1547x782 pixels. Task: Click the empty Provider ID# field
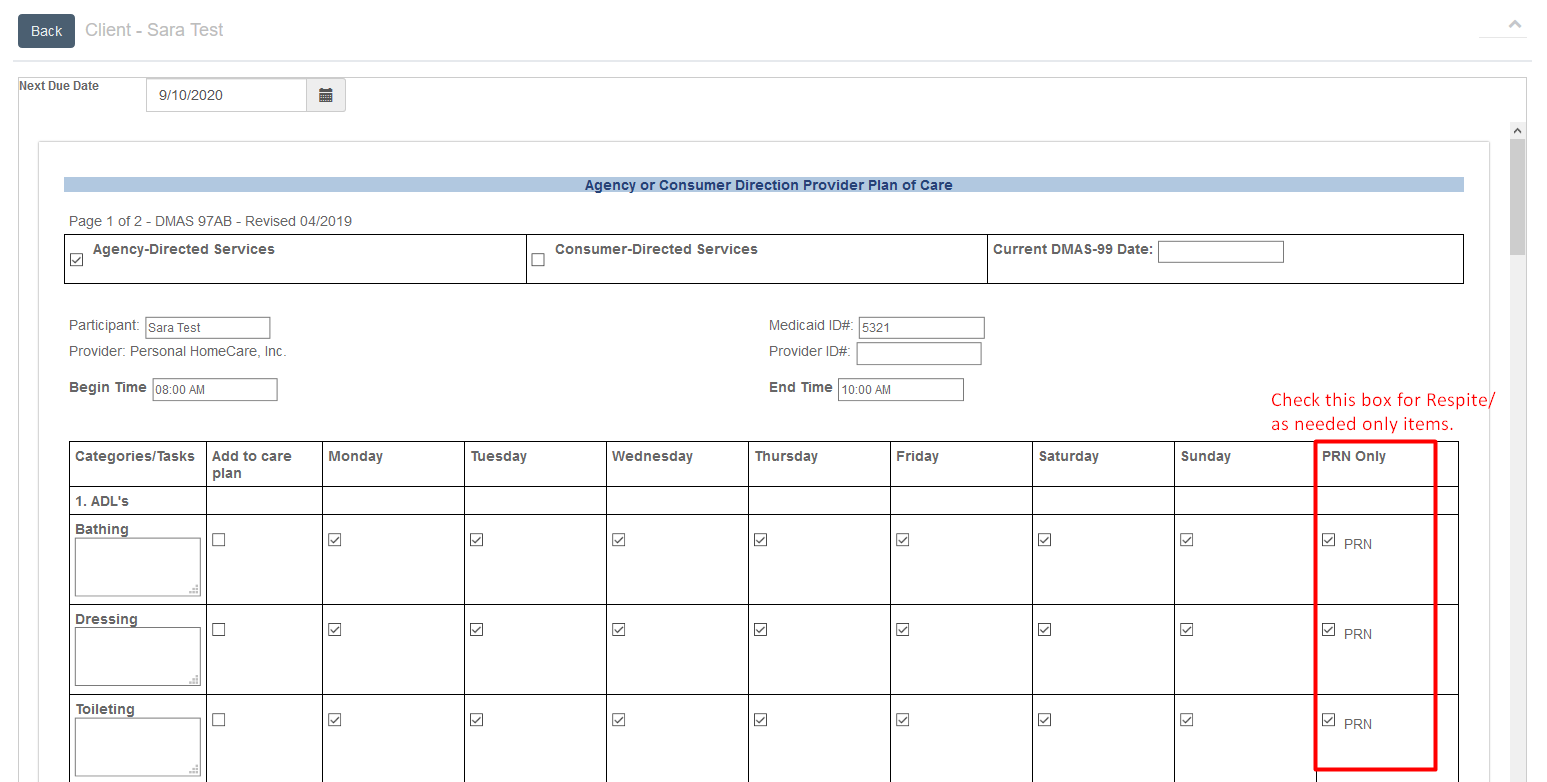918,353
